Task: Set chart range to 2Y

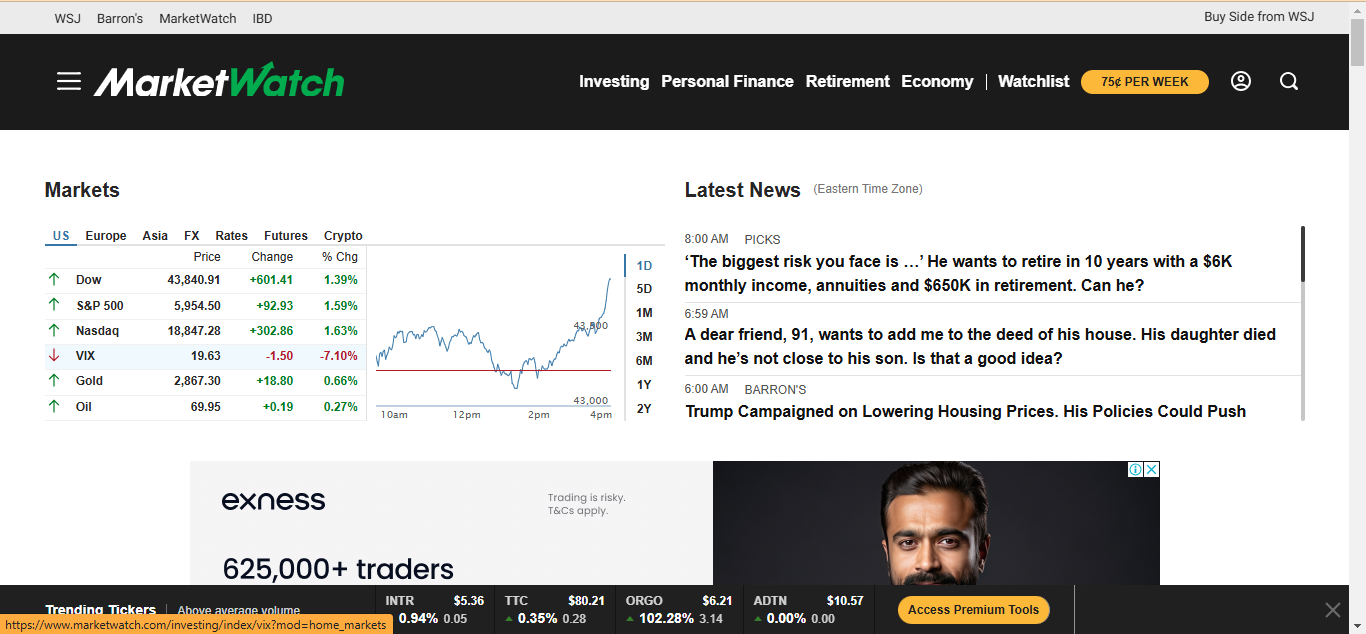Action: pos(644,409)
